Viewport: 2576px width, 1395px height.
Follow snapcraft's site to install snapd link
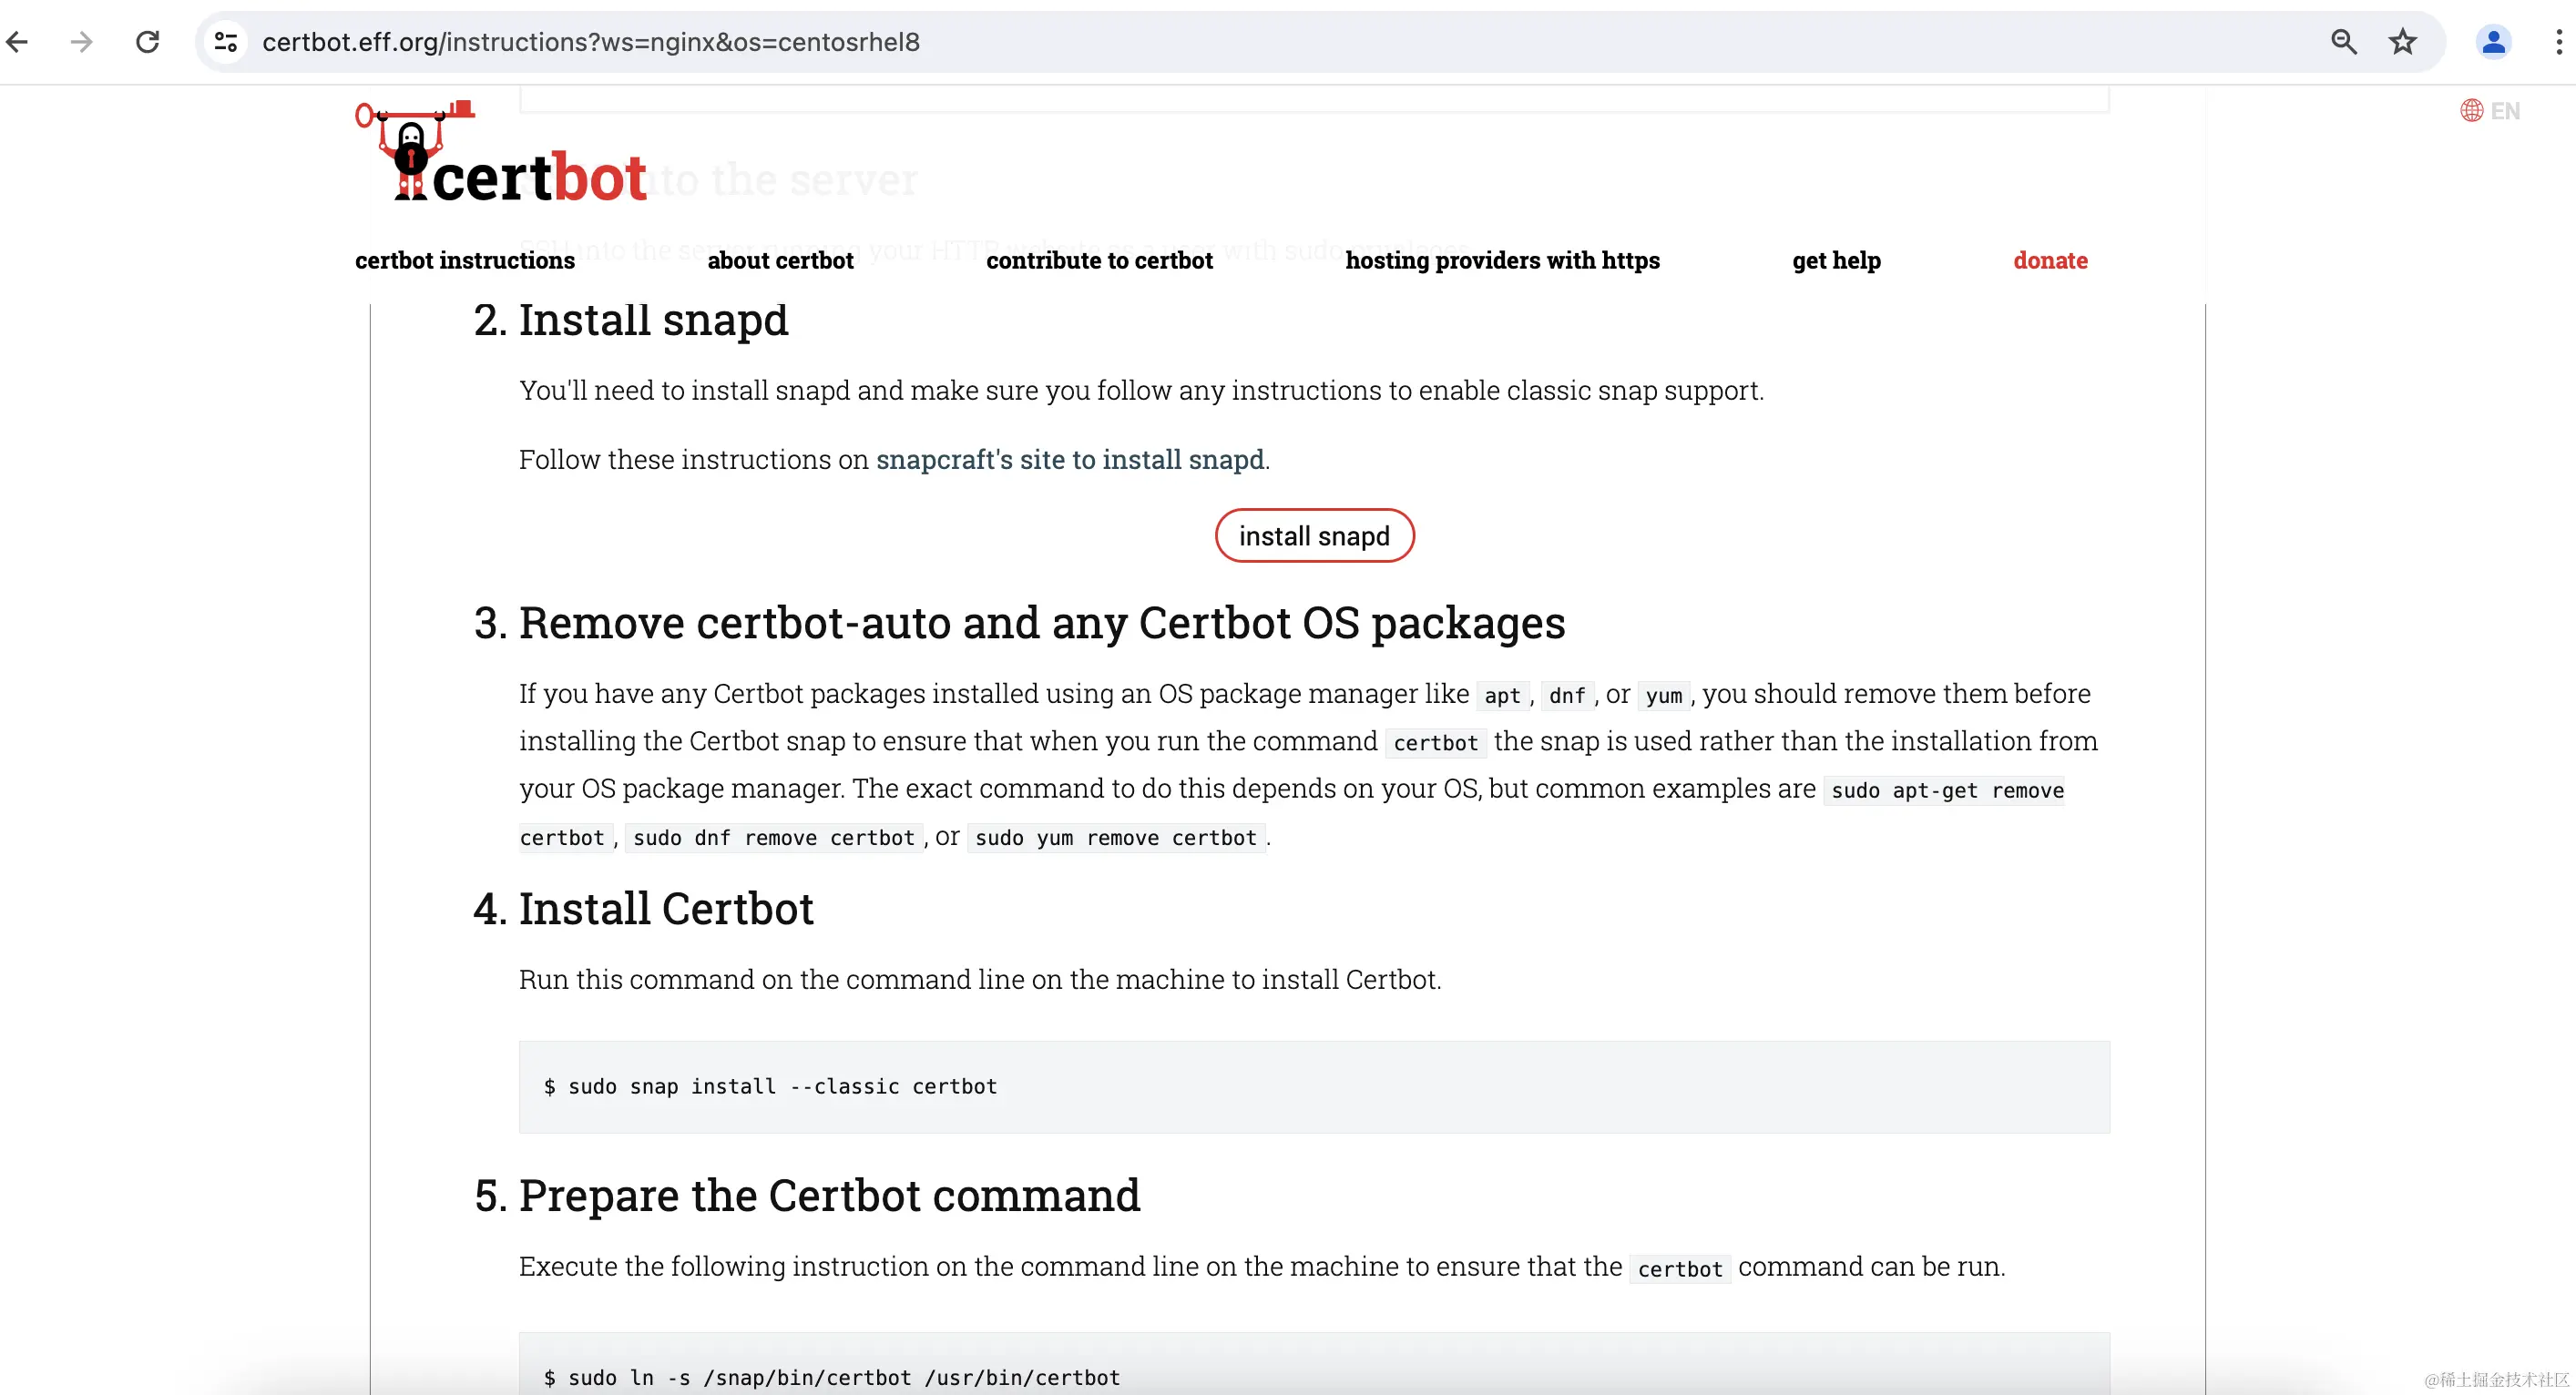coord(1070,460)
